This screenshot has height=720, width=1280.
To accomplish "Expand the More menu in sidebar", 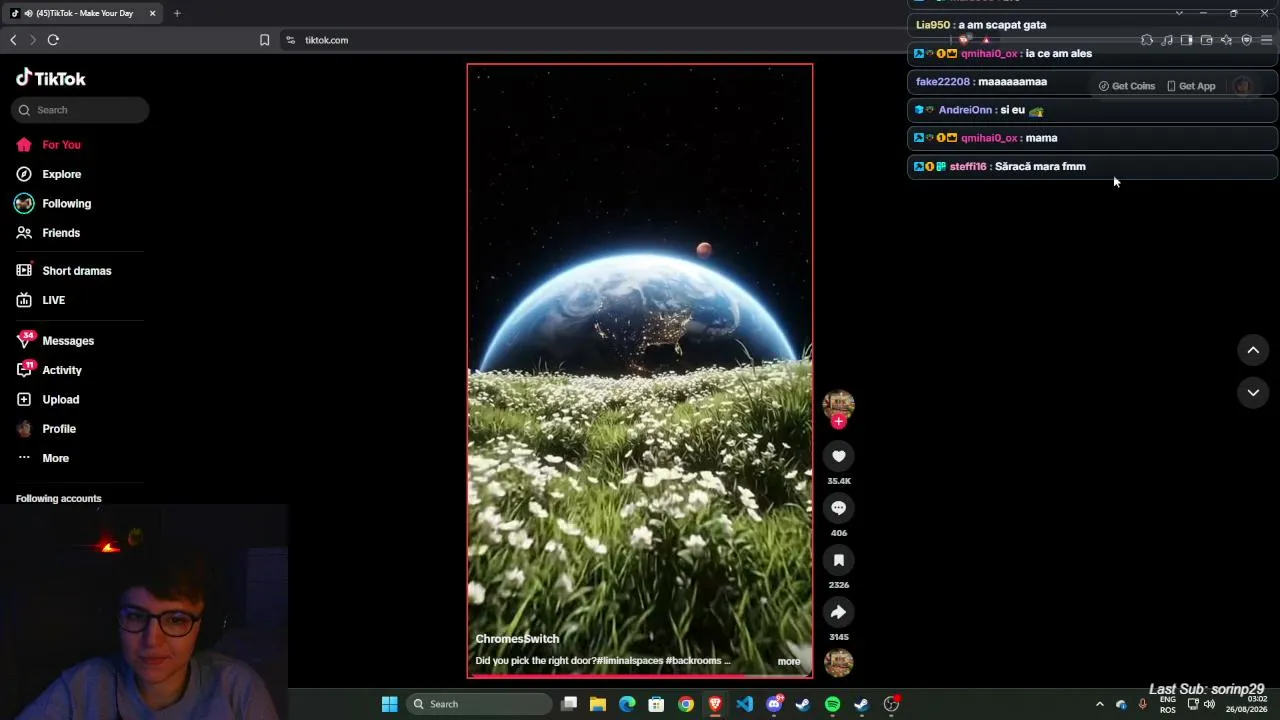I will click(43, 458).
